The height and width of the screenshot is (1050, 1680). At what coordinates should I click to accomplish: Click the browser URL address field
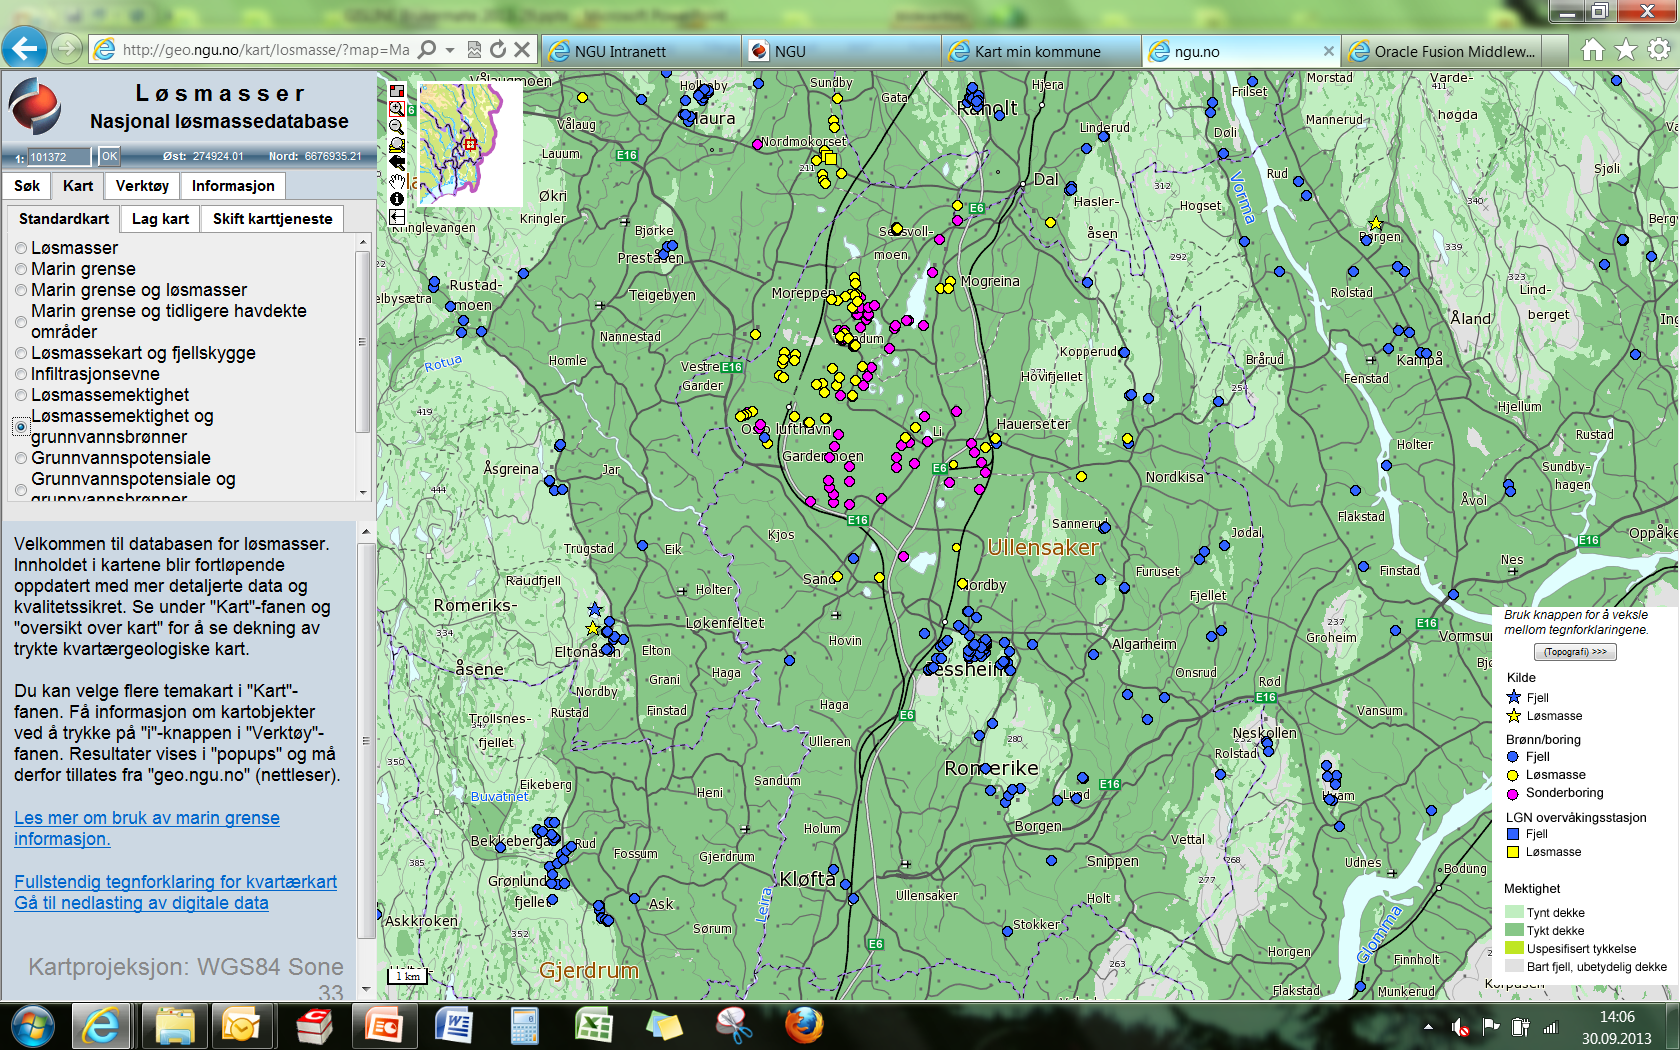click(x=266, y=50)
